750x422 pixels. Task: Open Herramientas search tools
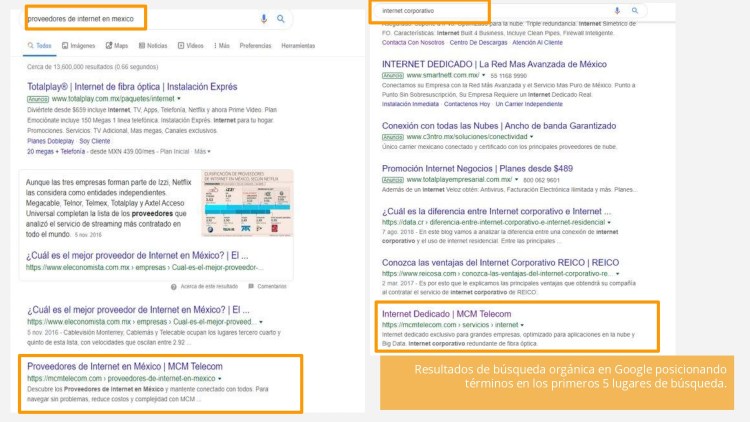[x=298, y=46]
